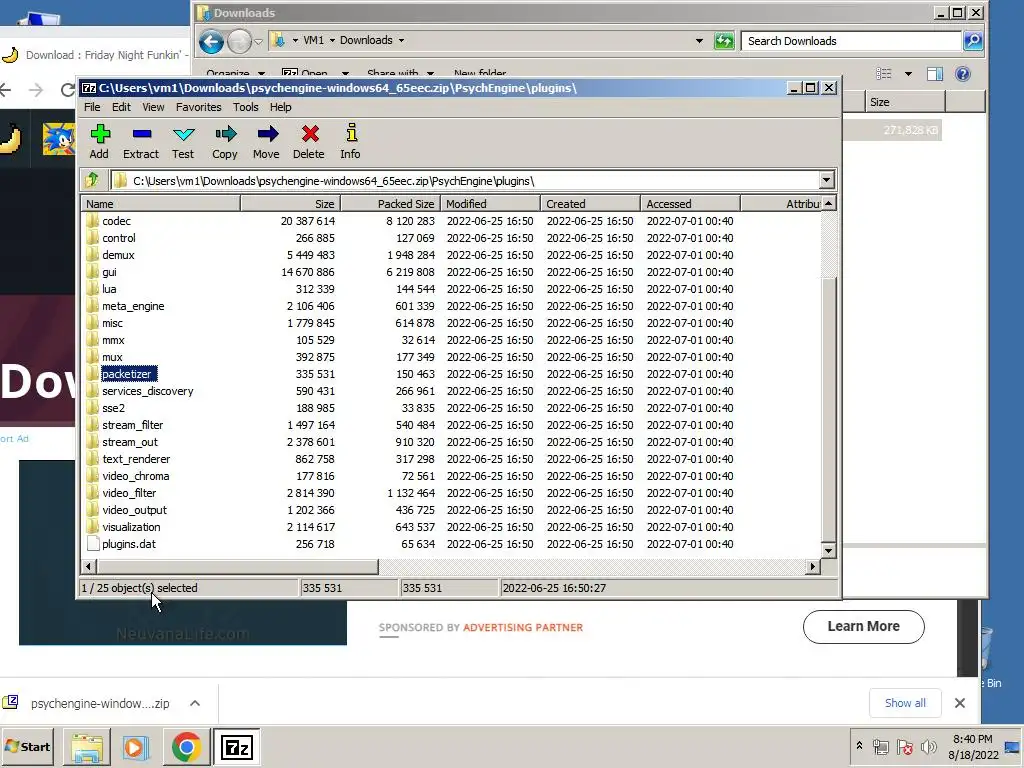Open the explorer address history dropdown
The width and height of the screenshot is (1024, 768).
(x=699, y=40)
